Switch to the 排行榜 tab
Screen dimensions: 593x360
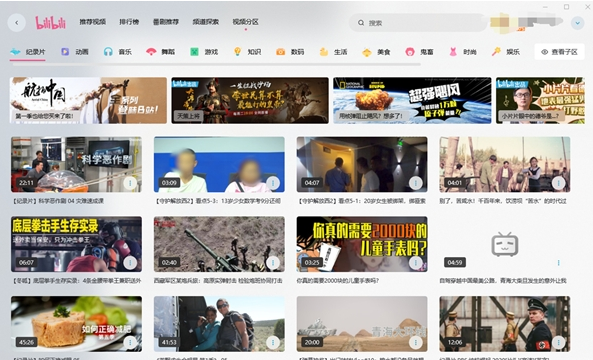tap(129, 22)
